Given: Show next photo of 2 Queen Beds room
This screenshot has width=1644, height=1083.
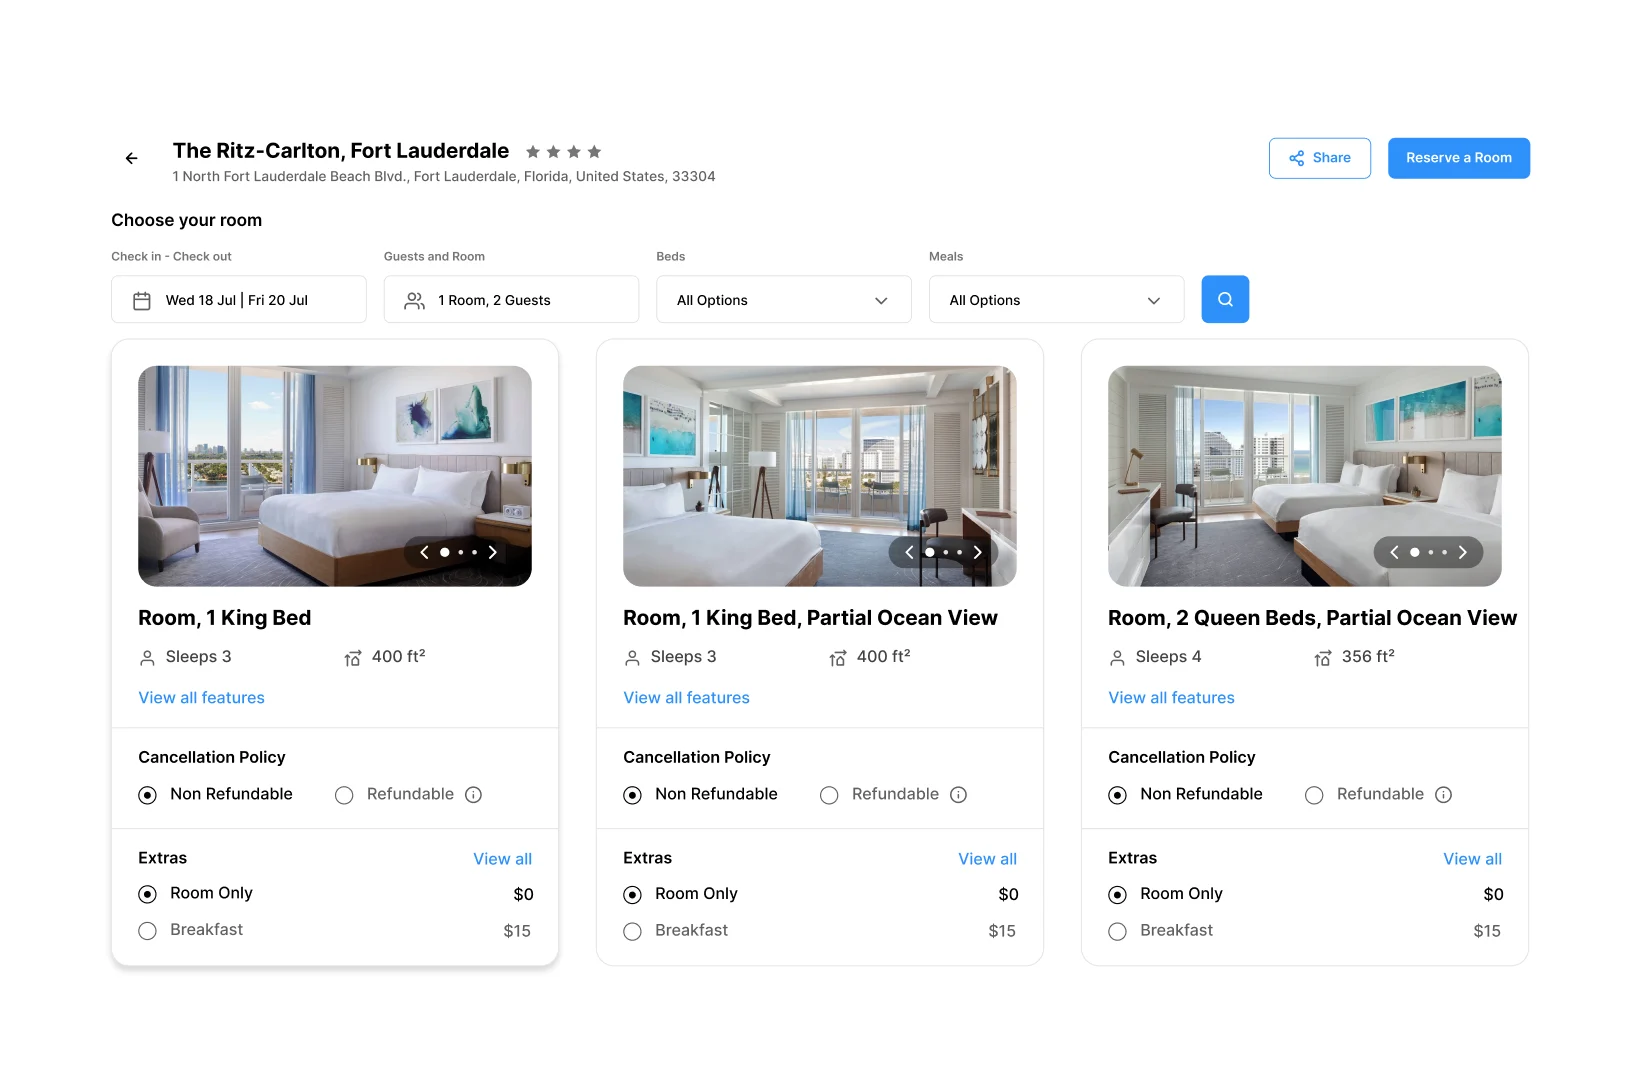Looking at the screenshot, I should [1462, 552].
